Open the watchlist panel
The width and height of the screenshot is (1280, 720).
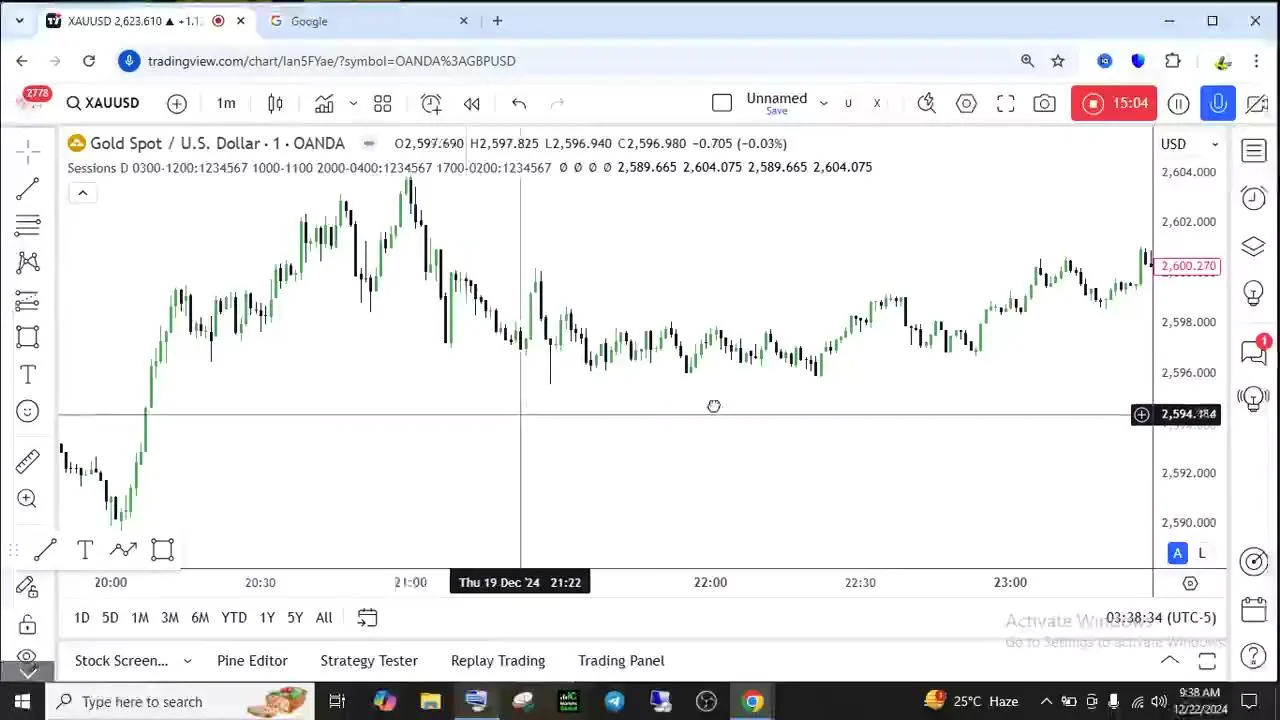coord(1254,151)
